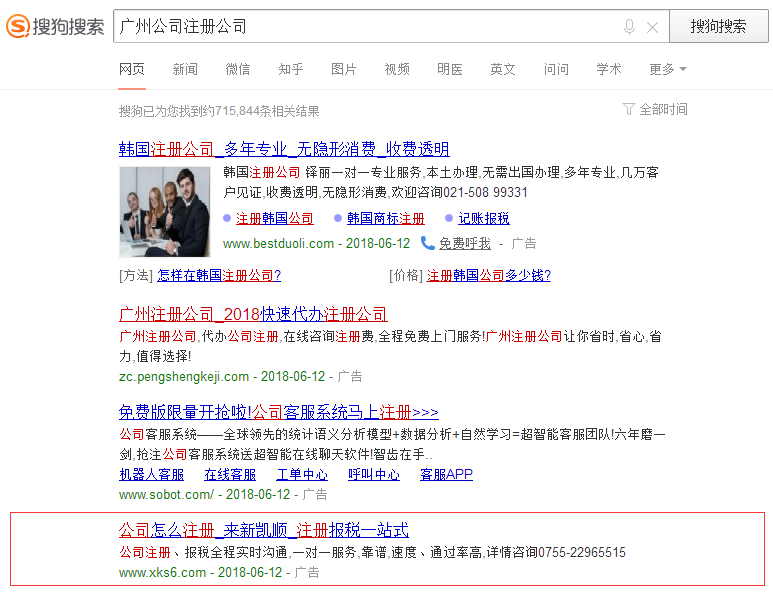Select the 学术 tab
The height and width of the screenshot is (592, 773).
[609, 69]
